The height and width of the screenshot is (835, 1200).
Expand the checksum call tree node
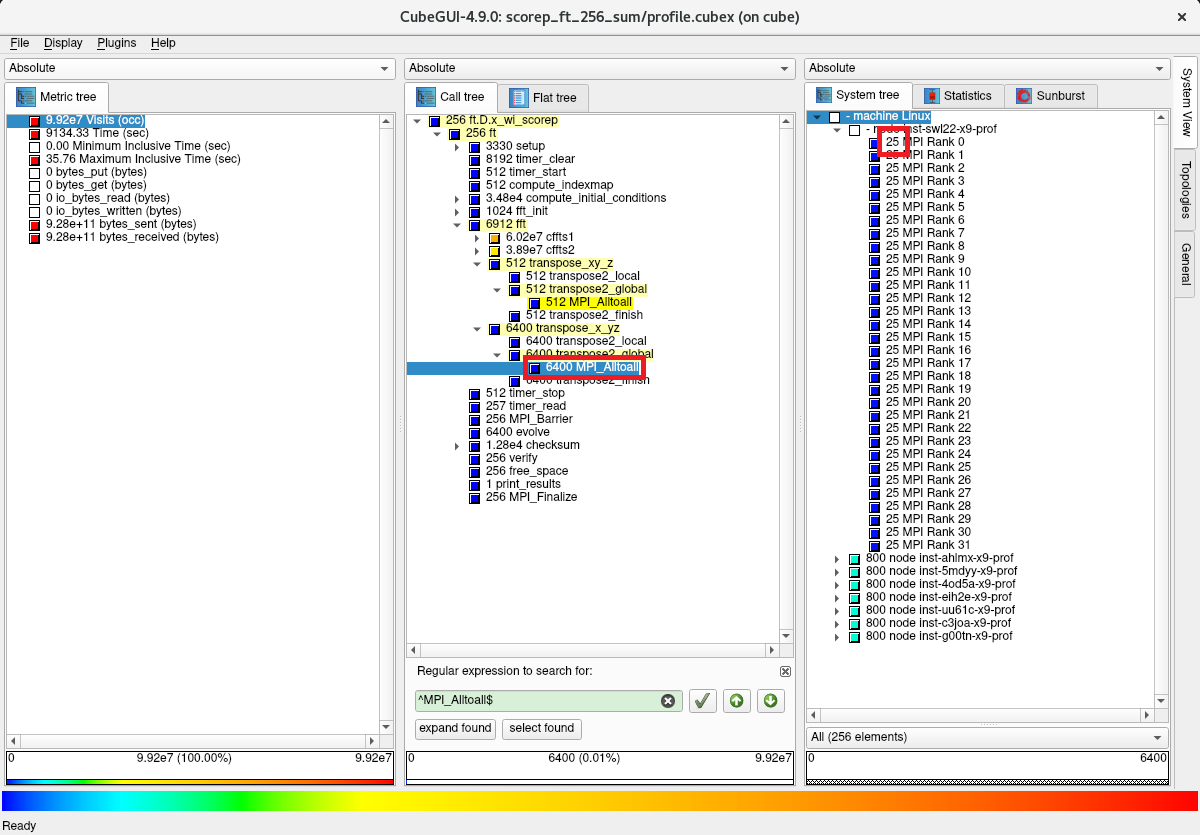[x=457, y=446]
